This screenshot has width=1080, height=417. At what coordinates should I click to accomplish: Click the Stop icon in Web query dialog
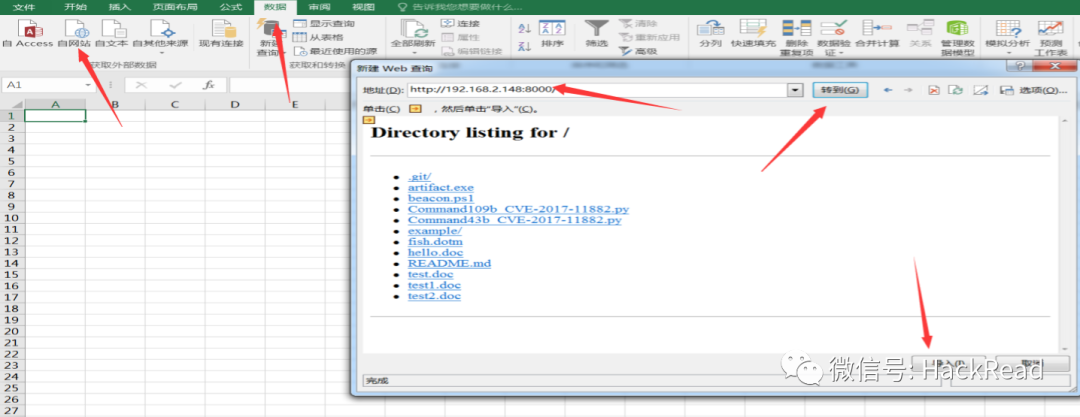click(933, 90)
